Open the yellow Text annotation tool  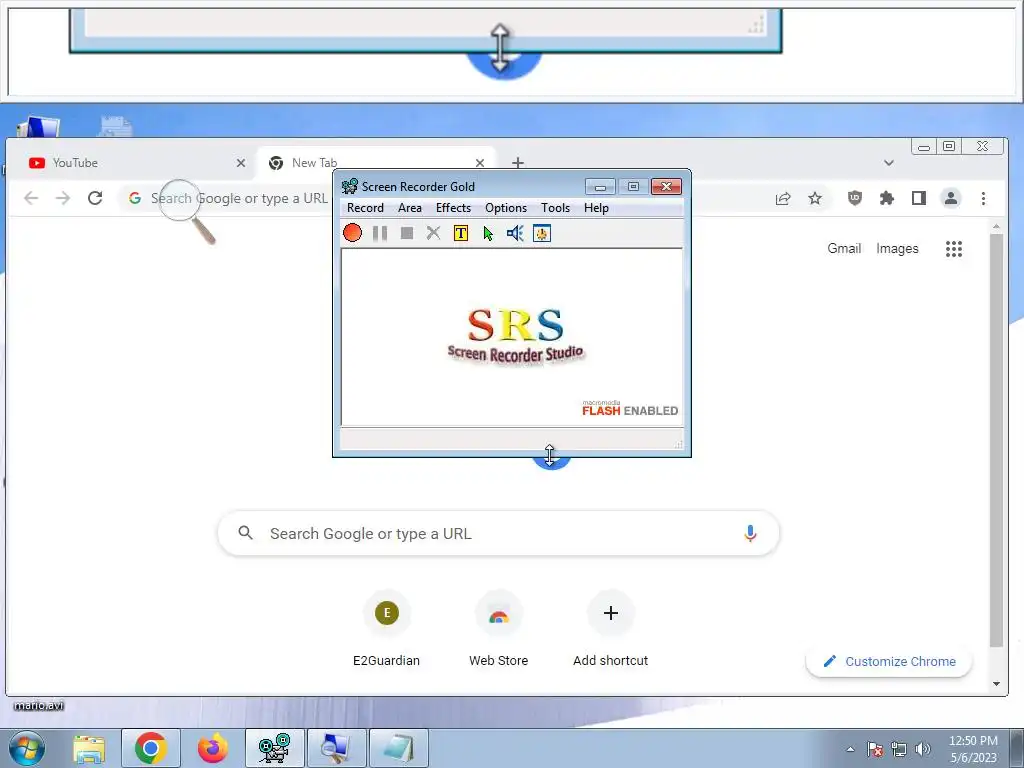click(x=460, y=233)
